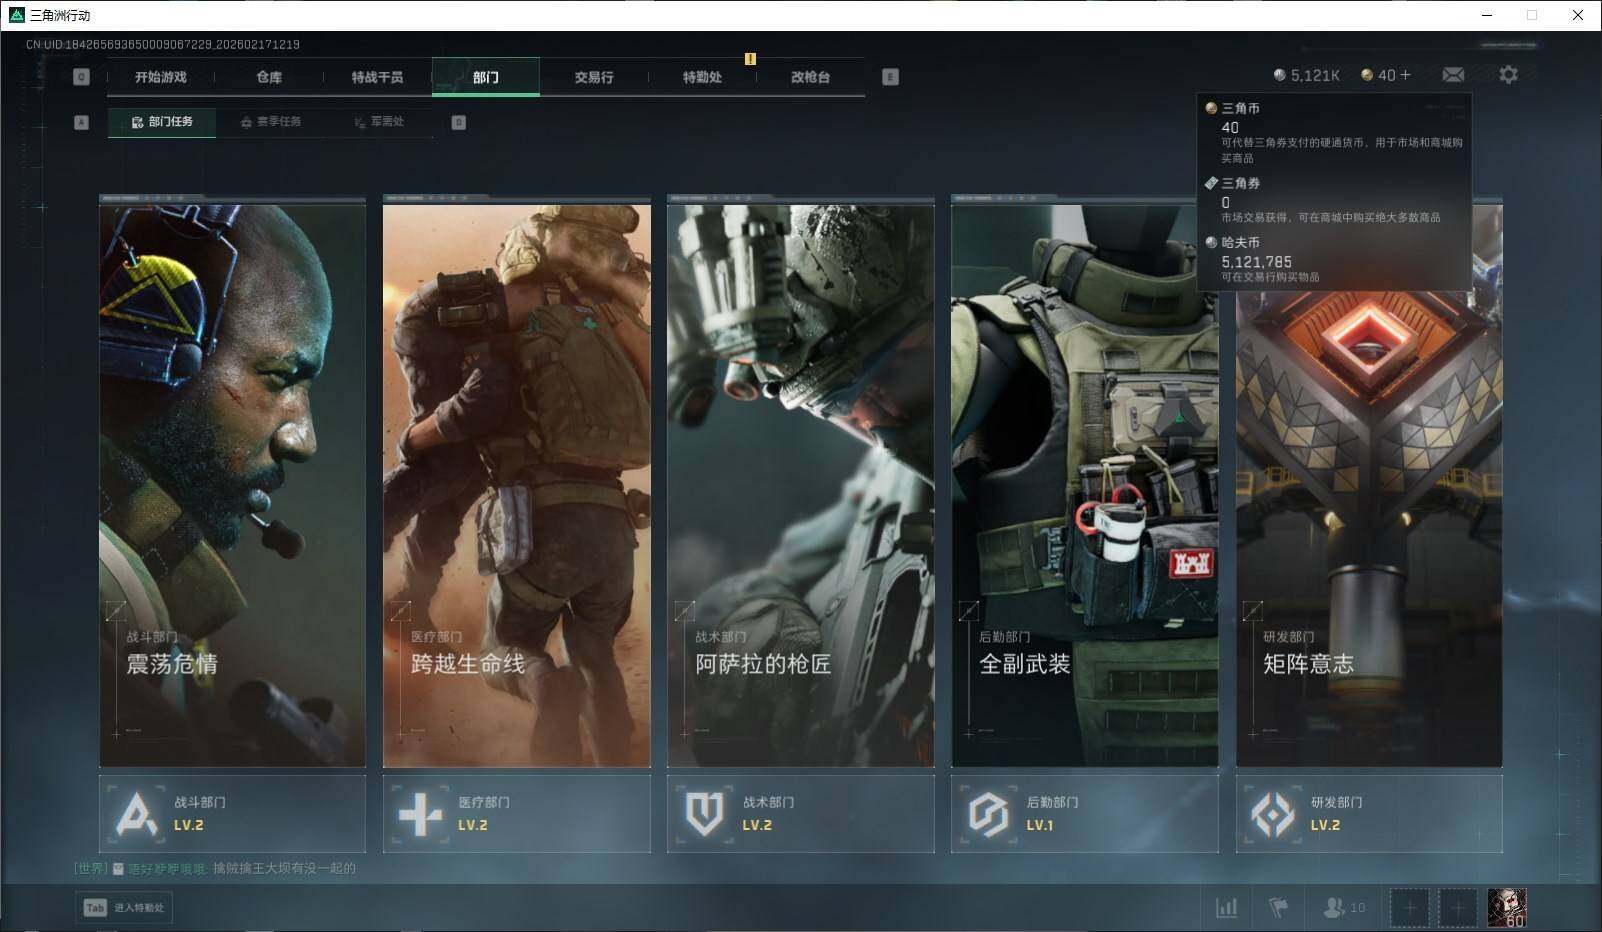Switch to the 仓库 tab
The width and height of the screenshot is (1602, 932).
click(269, 77)
